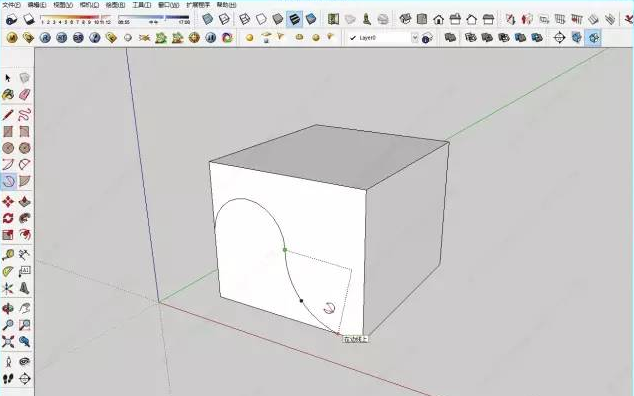Select the Position Camera tool
Viewport: 634px width, 396px height.
click(x=8, y=362)
